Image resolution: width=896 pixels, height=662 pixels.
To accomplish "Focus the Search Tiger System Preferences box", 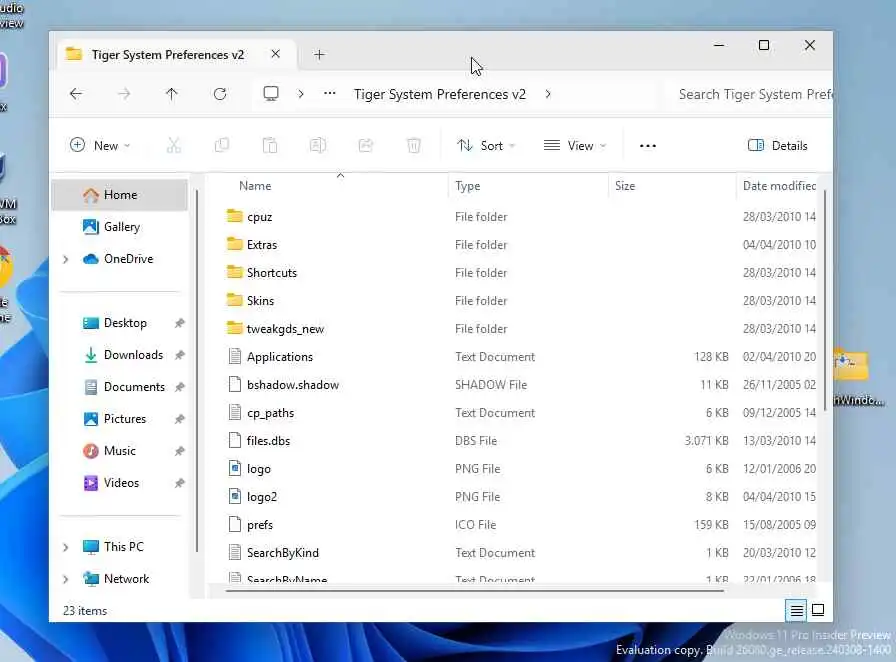I will 751,94.
